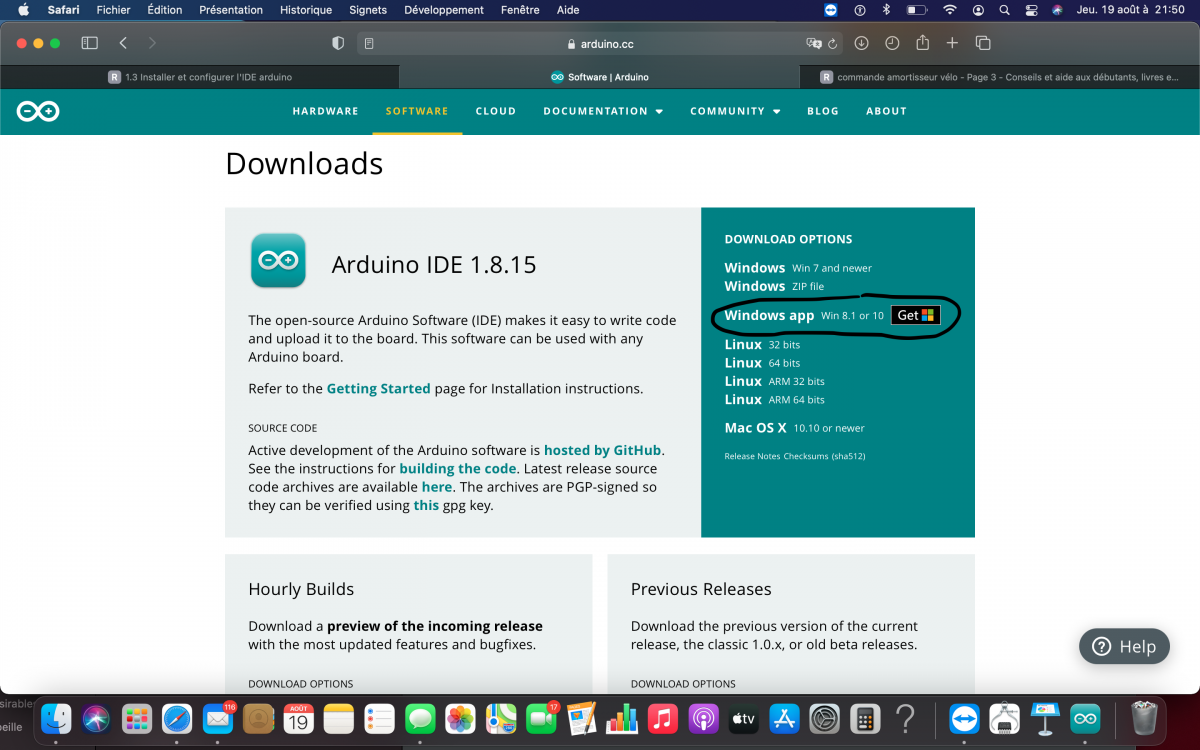
Task: Click the 'Hourly Builds' heading text
Action: click(x=301, y=589)
